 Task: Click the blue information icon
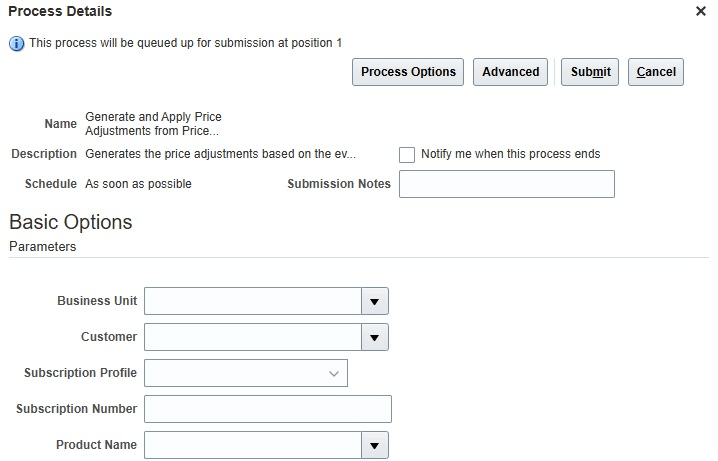click(16, 43)
